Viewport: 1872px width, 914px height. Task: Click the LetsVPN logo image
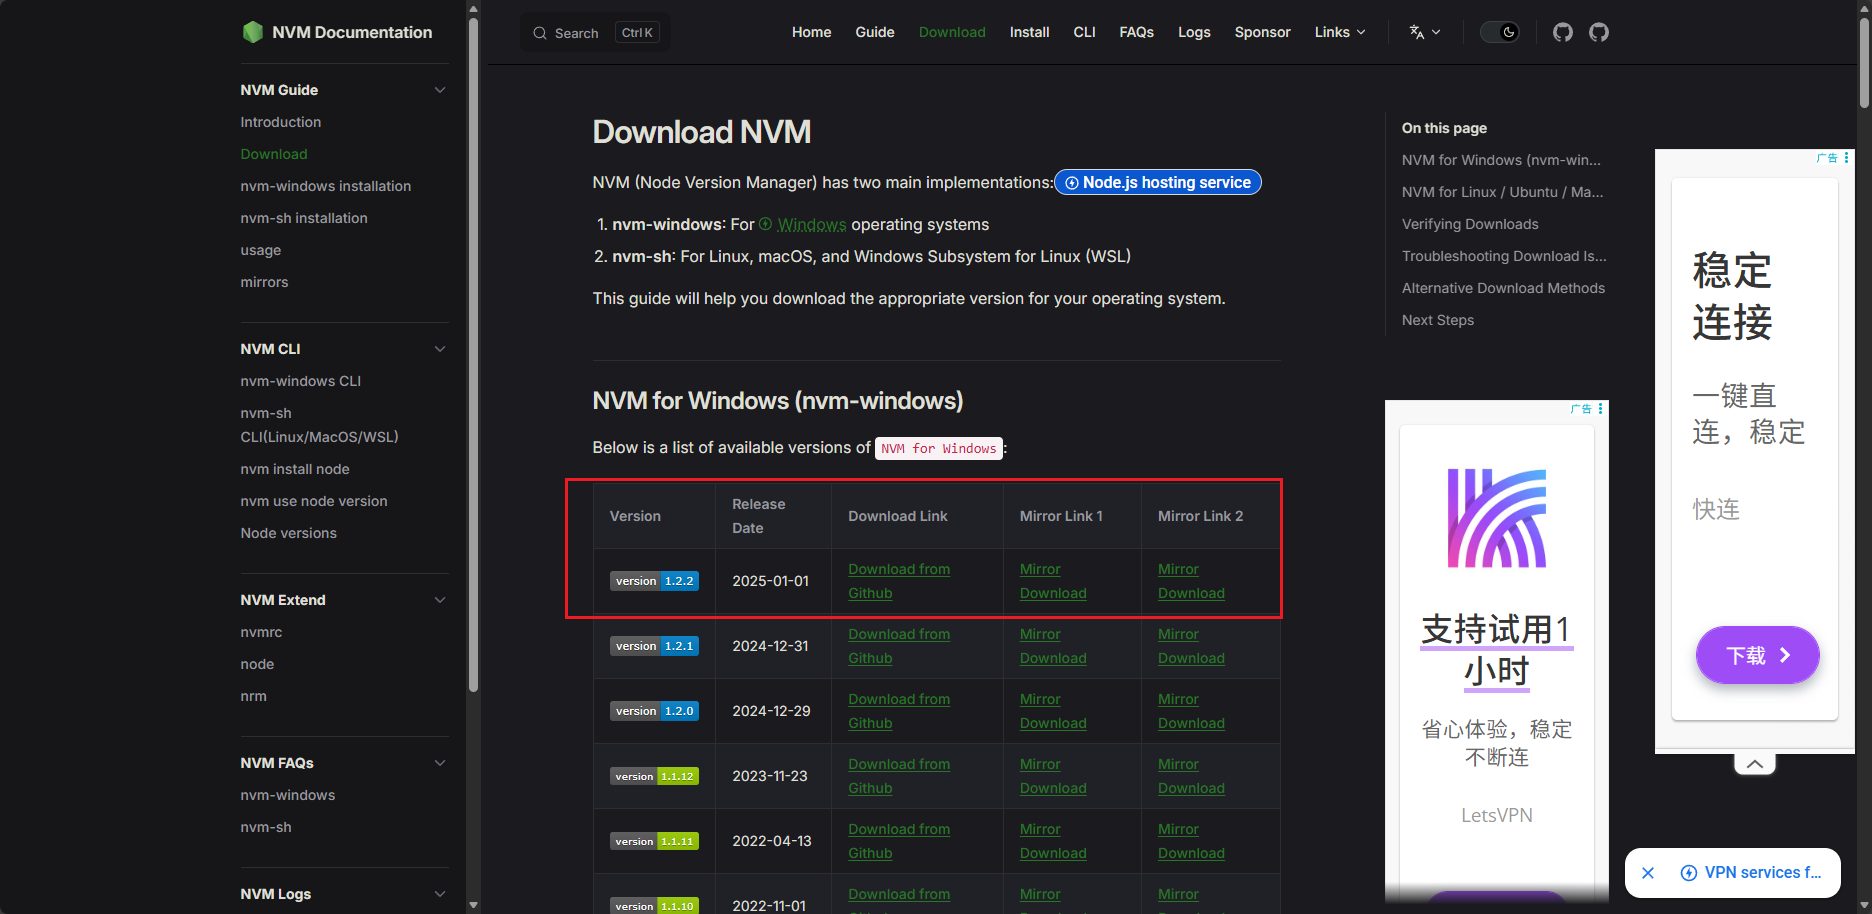(1496, 518)
